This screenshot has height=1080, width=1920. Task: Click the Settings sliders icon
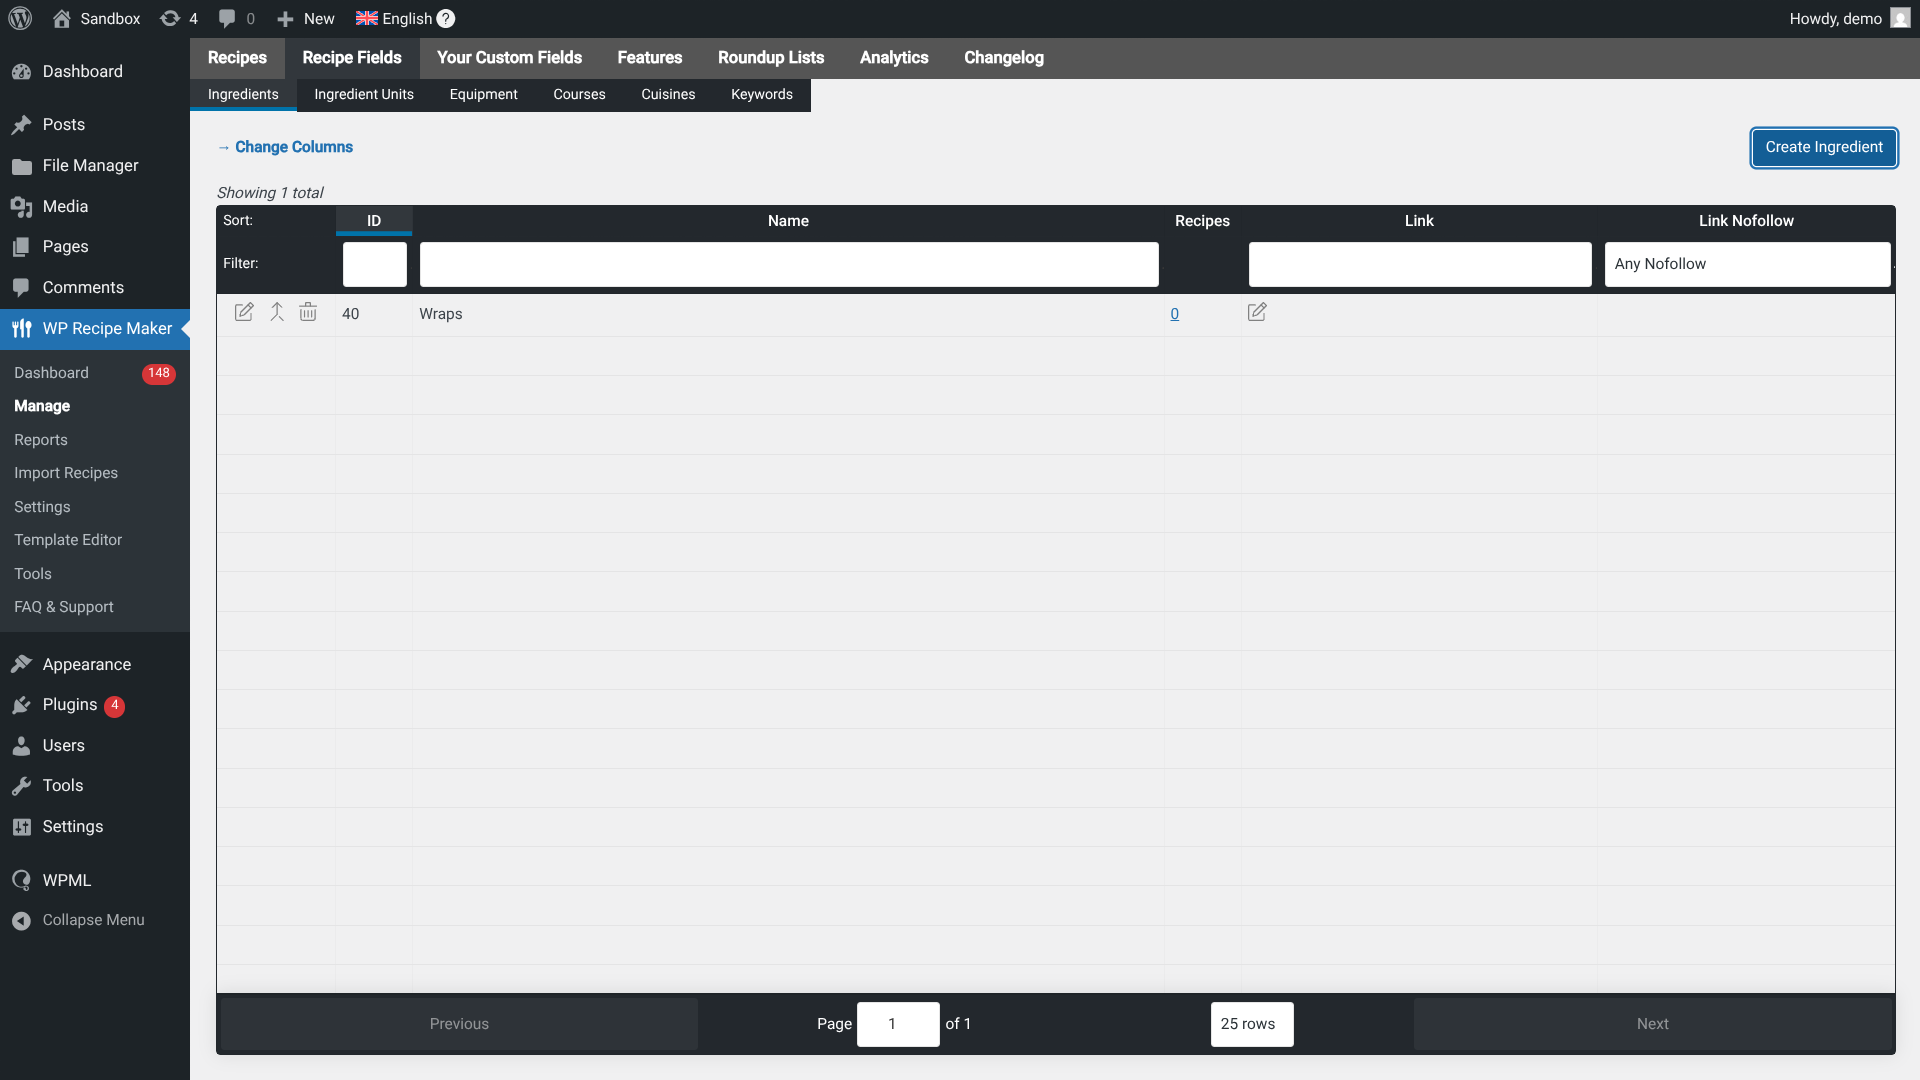(x=21, y=826)
